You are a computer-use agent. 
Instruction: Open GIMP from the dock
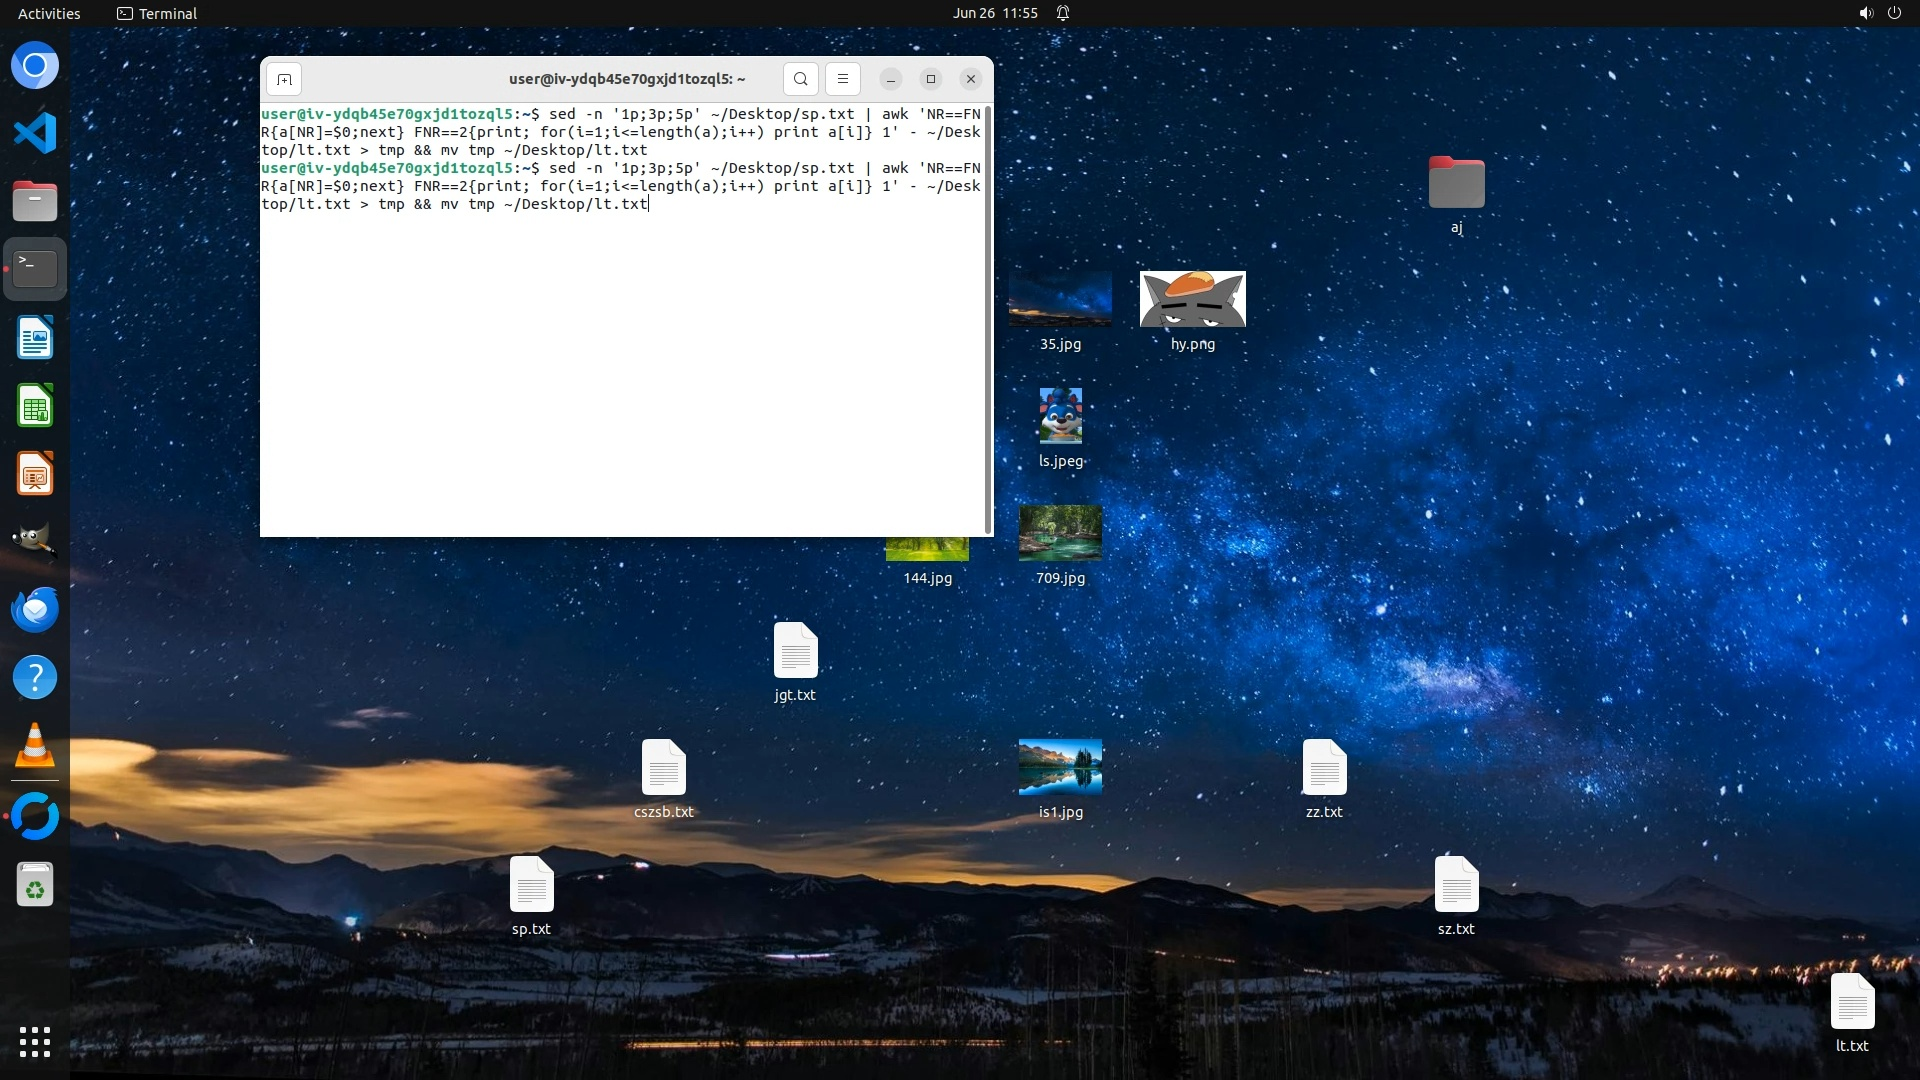pyautogui.click(x=35, y=541)
